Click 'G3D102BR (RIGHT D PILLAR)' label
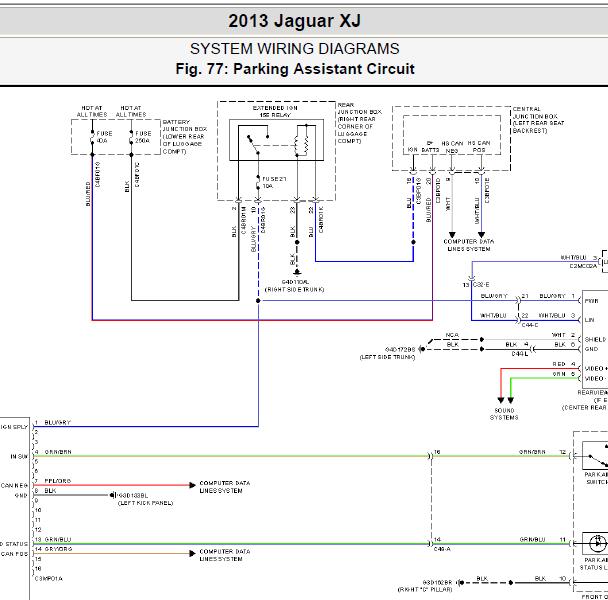 tap(425, 586)
